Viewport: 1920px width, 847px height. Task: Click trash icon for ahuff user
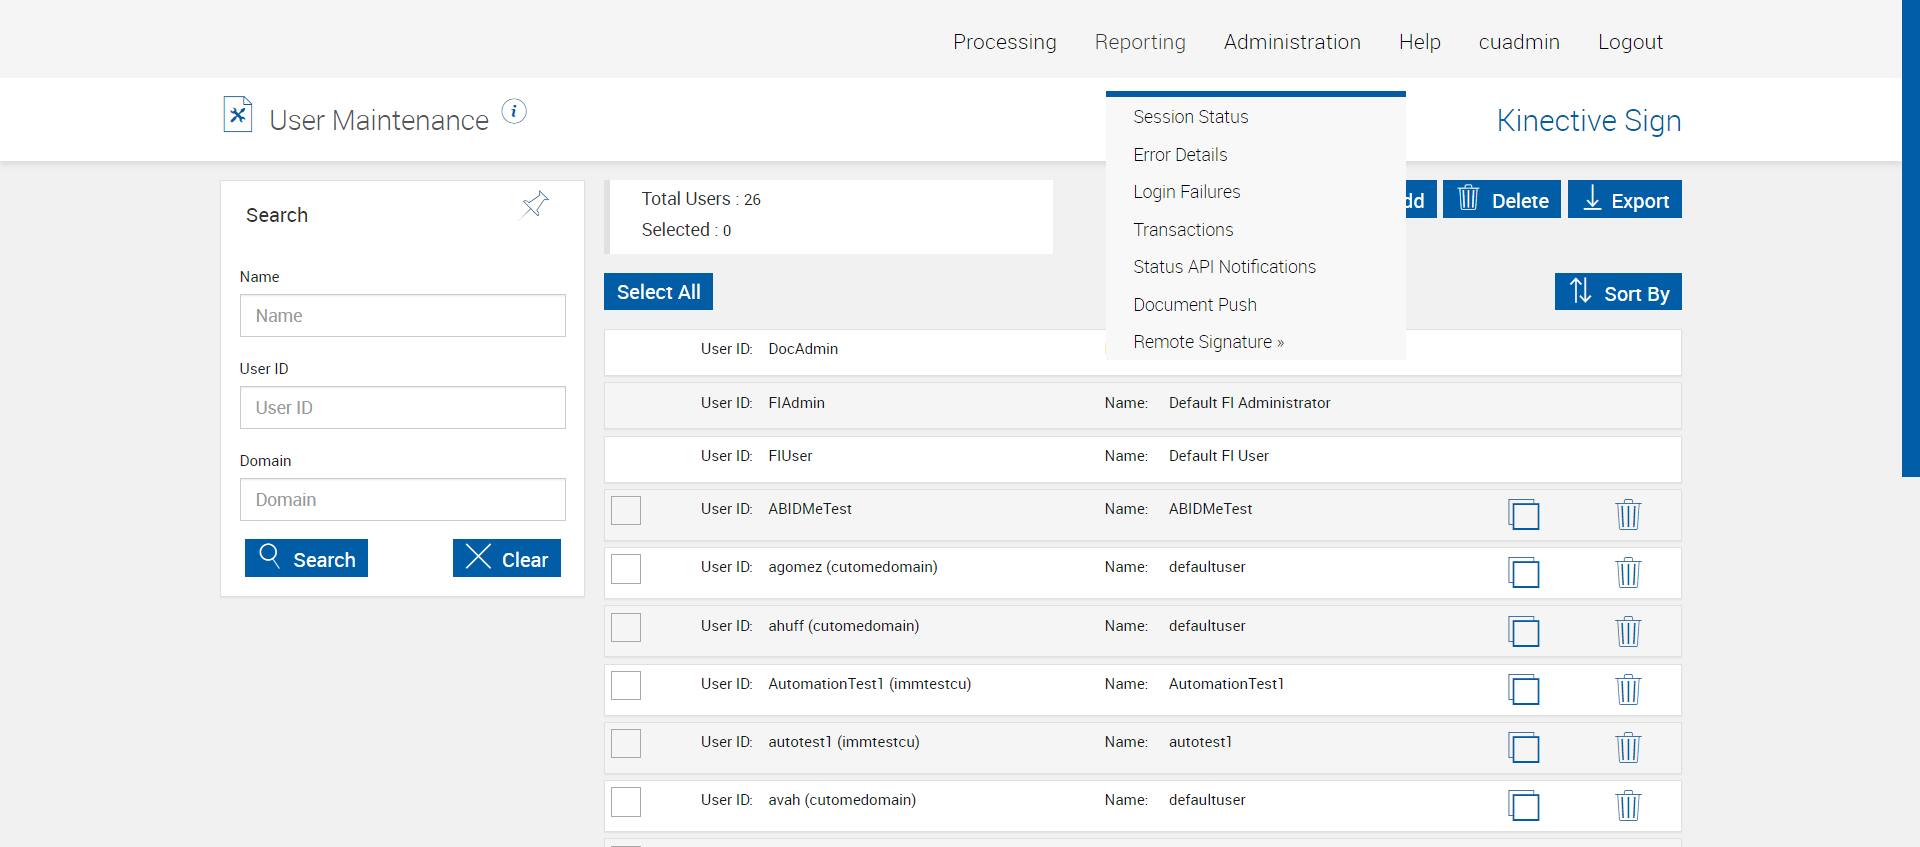click(x=1628, y=631)
